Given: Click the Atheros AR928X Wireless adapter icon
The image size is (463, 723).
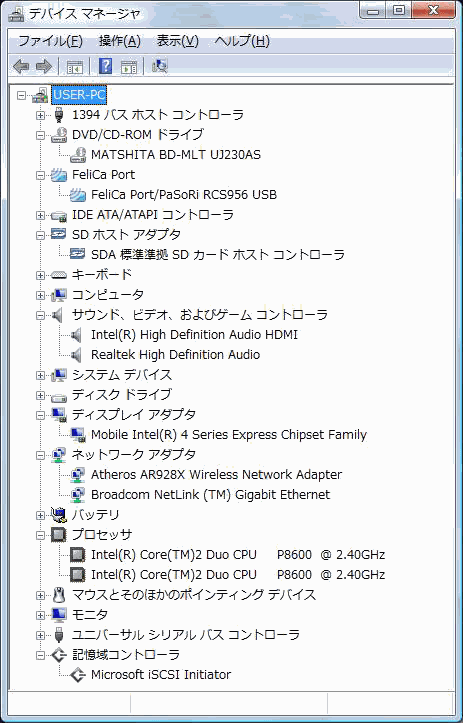Looking at the screenshot, I should pyautogui.click(x=78, y=474).
